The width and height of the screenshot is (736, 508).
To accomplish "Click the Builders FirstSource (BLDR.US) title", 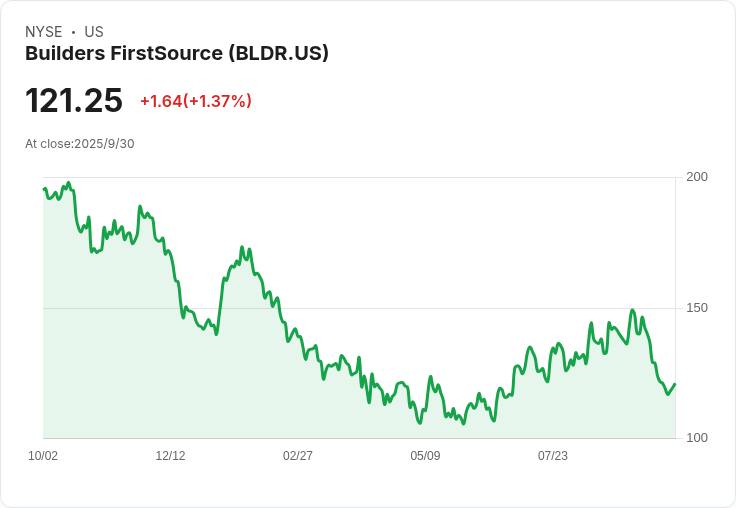I will (x=176, y=54).
